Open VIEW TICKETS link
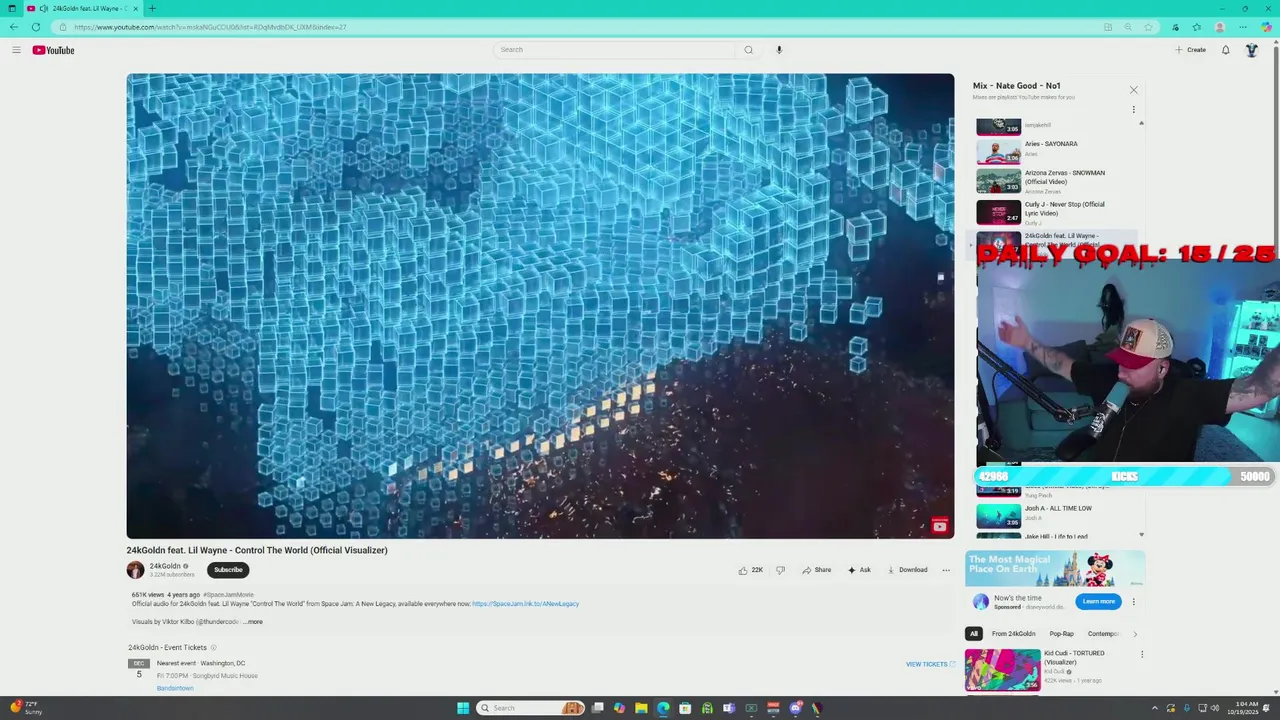Image resolution: width=1280 pixels, height=720 pixels. tap(930, 664)
